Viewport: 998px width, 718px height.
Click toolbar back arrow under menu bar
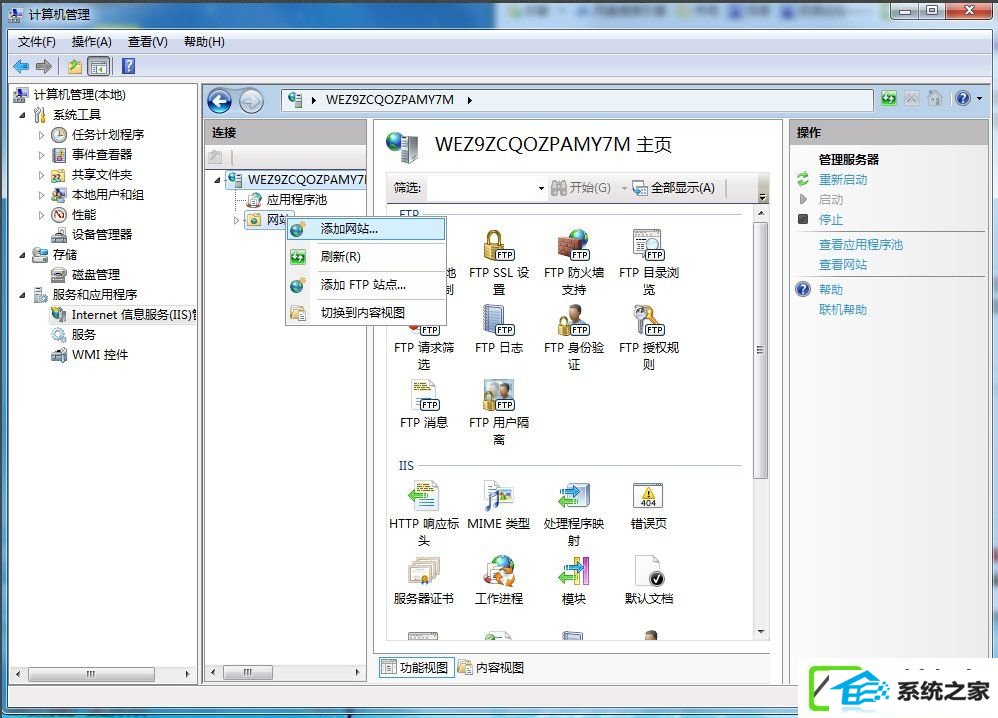(x=21, y=66)
